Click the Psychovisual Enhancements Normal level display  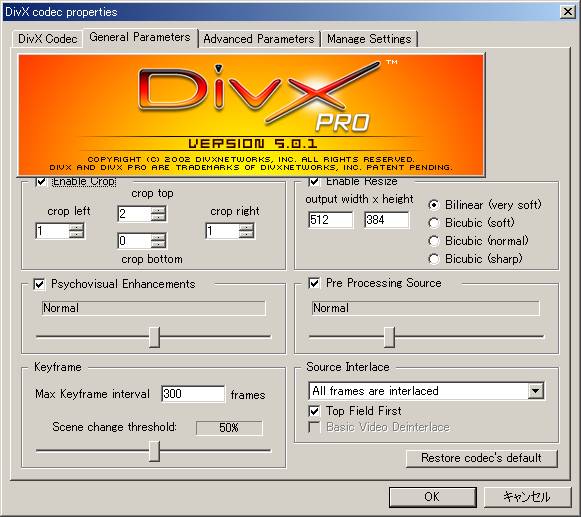point(154,308)
